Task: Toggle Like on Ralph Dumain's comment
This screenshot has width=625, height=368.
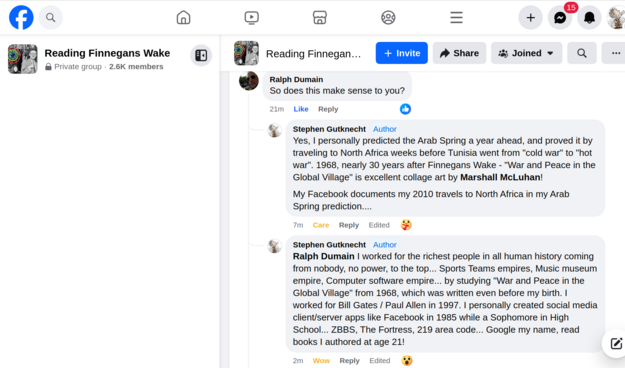Action: coord(301,109)
